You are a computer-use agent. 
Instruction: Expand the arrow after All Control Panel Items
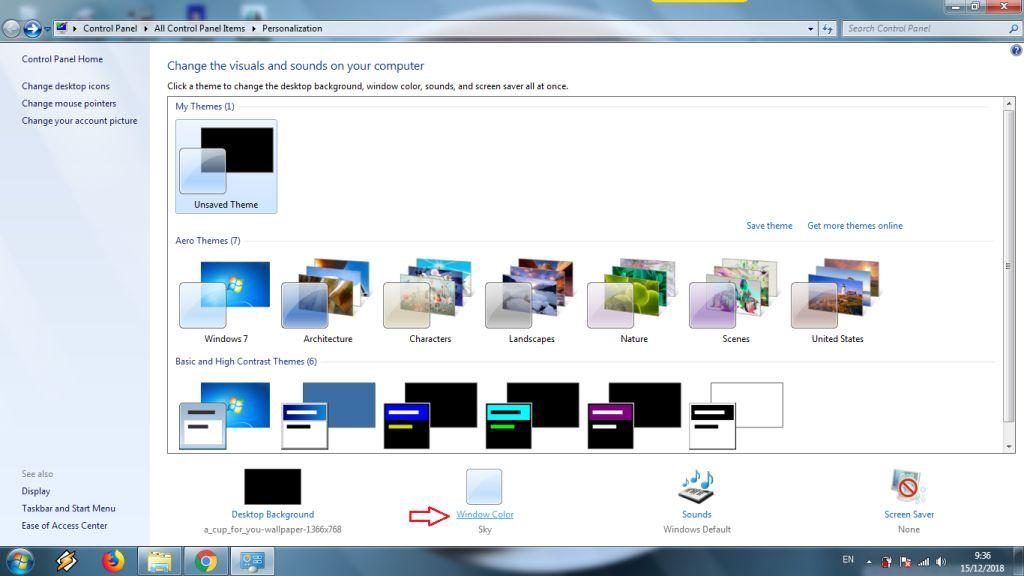[x=253, y=29]
